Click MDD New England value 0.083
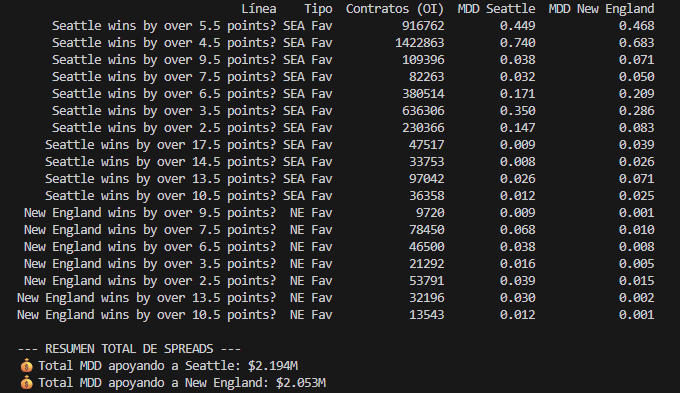680x393 pixels. click(636, 128)
